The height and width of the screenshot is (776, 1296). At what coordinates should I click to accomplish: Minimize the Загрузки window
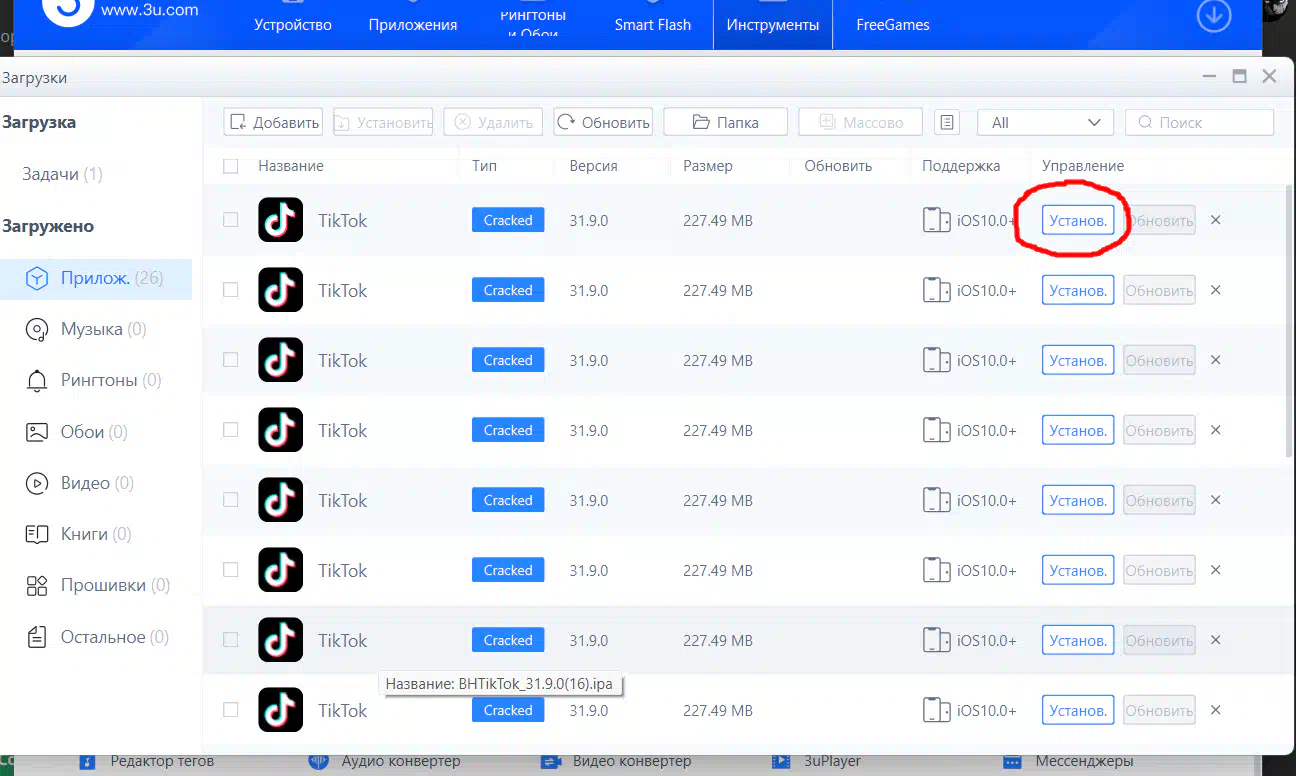[x=1211, y=76]
